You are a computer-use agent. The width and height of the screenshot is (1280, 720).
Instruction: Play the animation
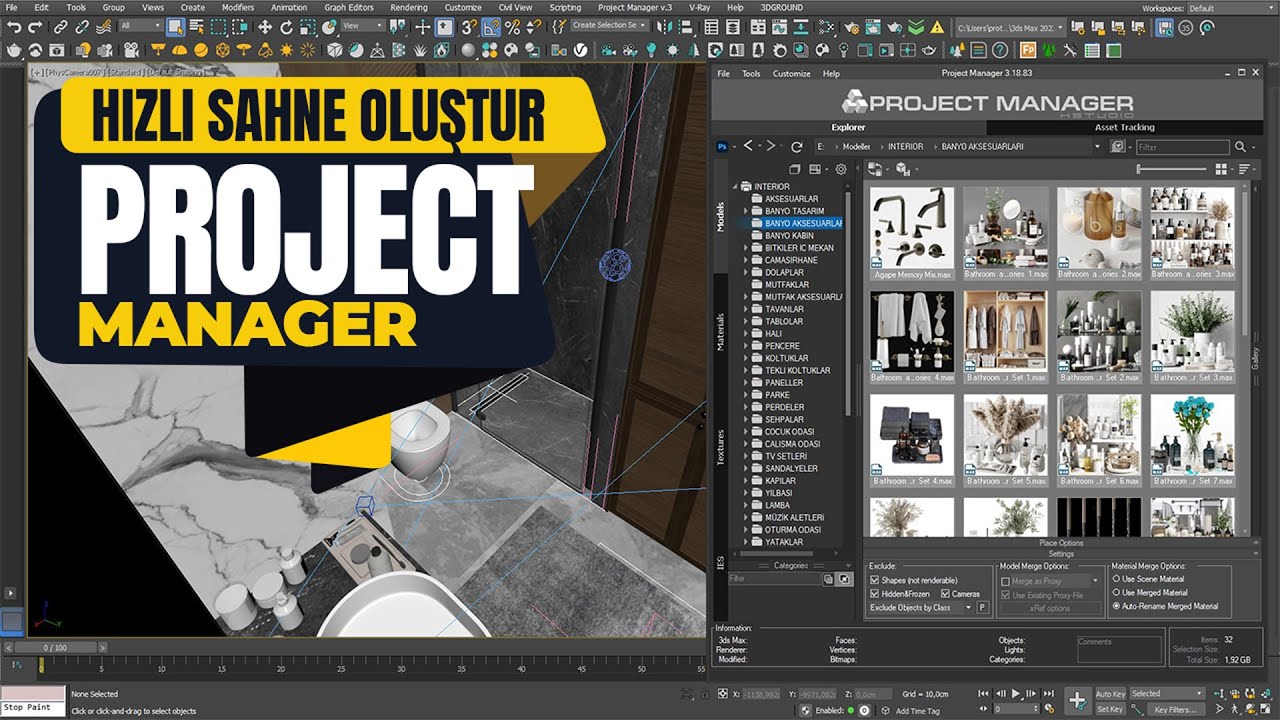[x=1016, y=693]
